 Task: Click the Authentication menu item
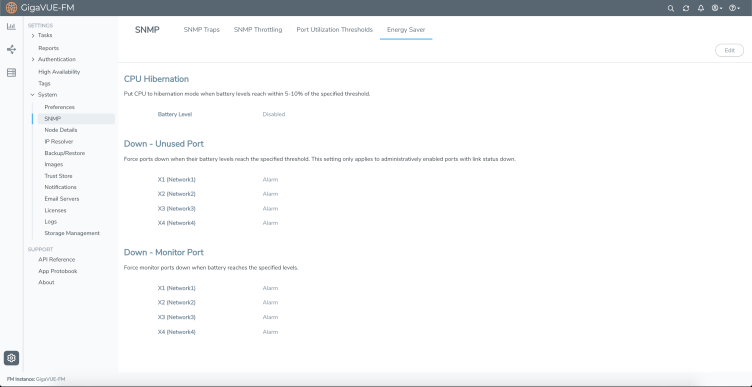point(57,59)
